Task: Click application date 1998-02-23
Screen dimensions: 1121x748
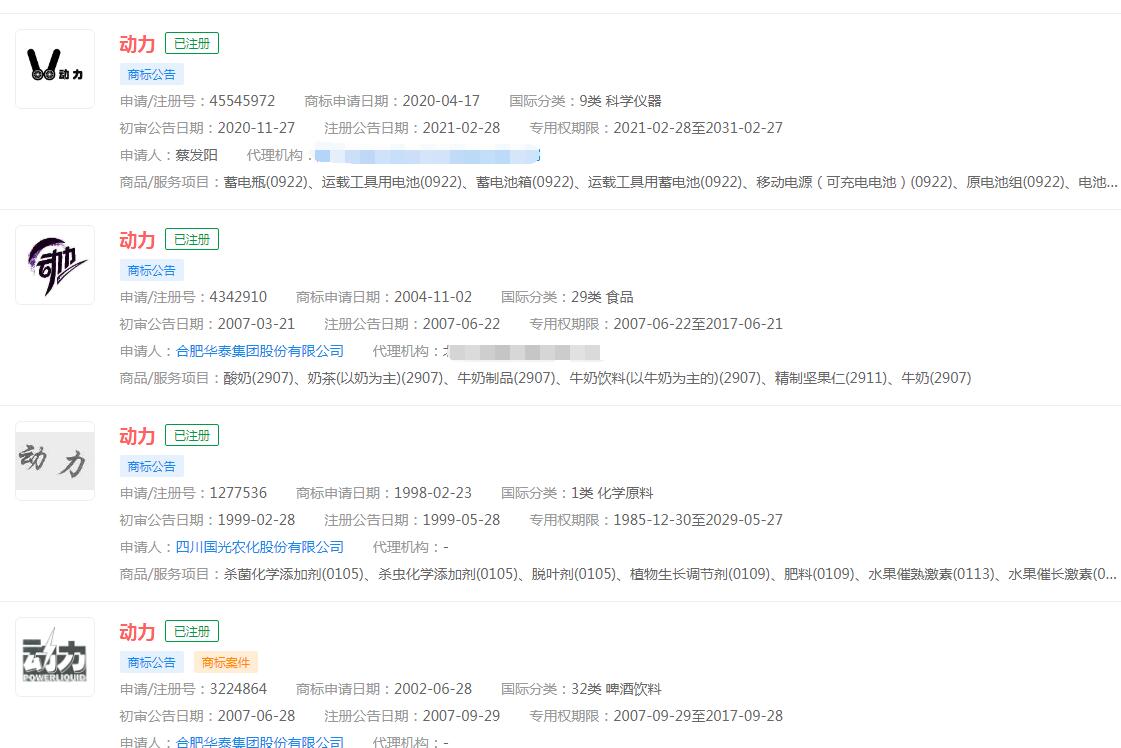Action: [x=433, y=493]
